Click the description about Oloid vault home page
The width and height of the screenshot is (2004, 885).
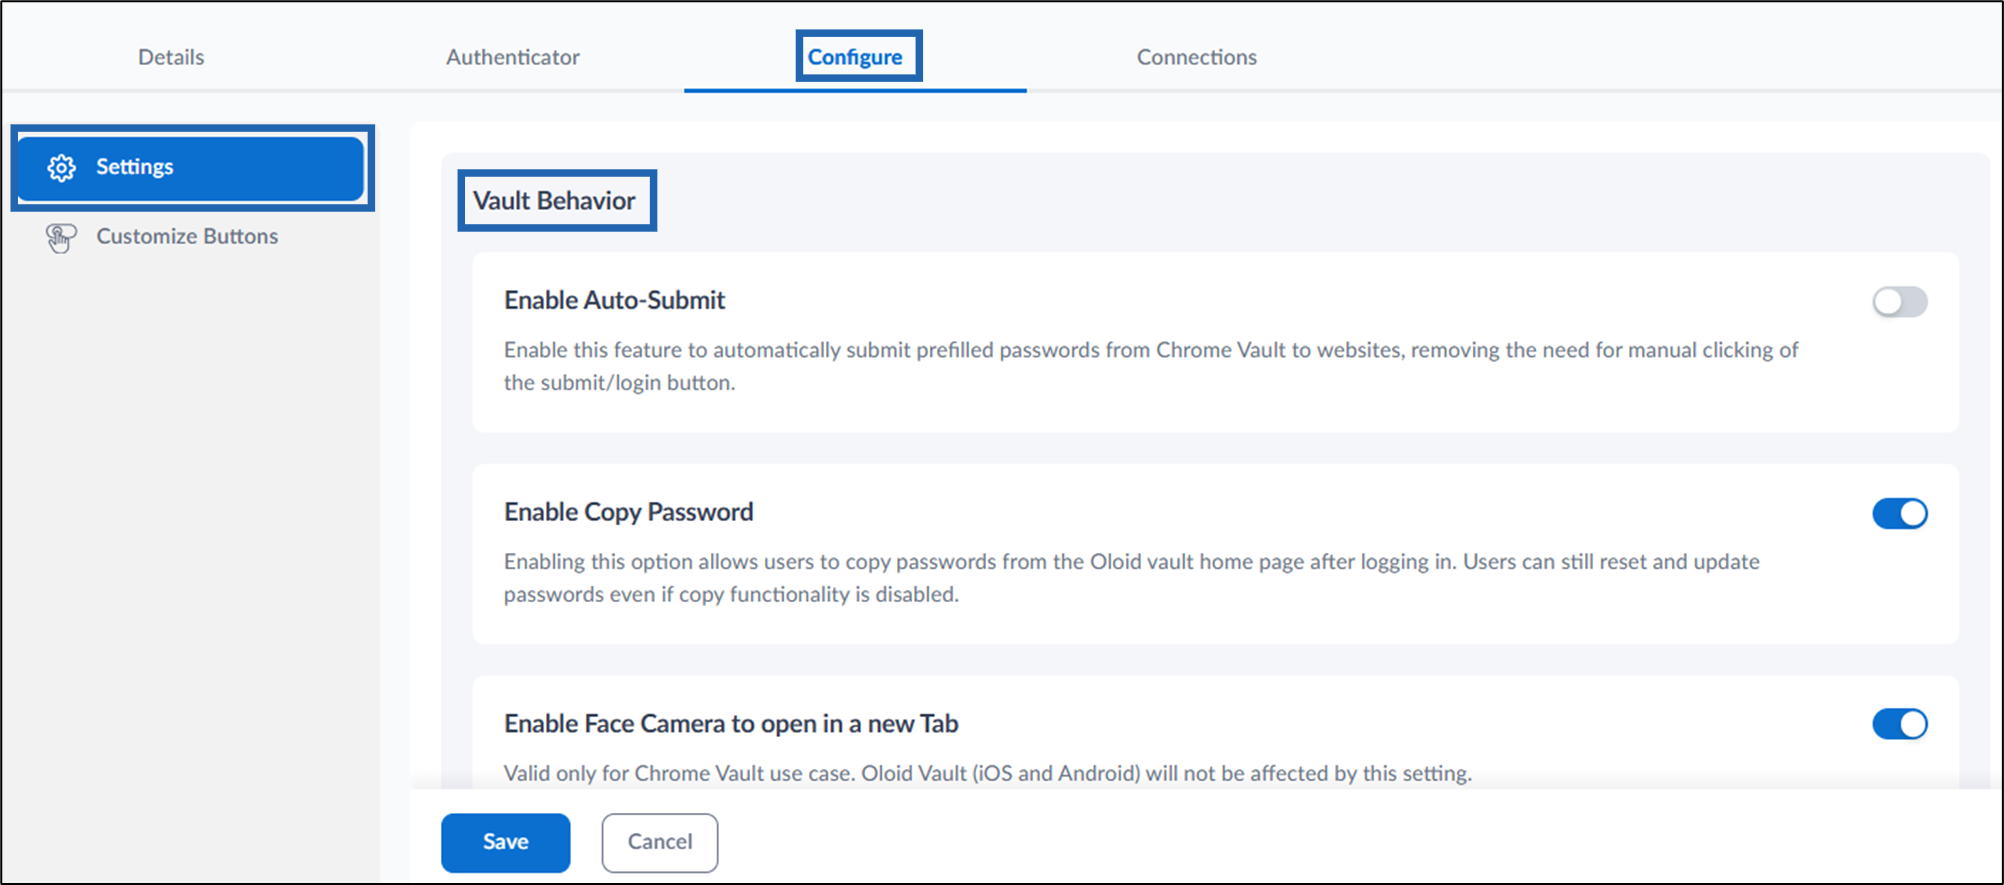click(x=1132, y=578)
